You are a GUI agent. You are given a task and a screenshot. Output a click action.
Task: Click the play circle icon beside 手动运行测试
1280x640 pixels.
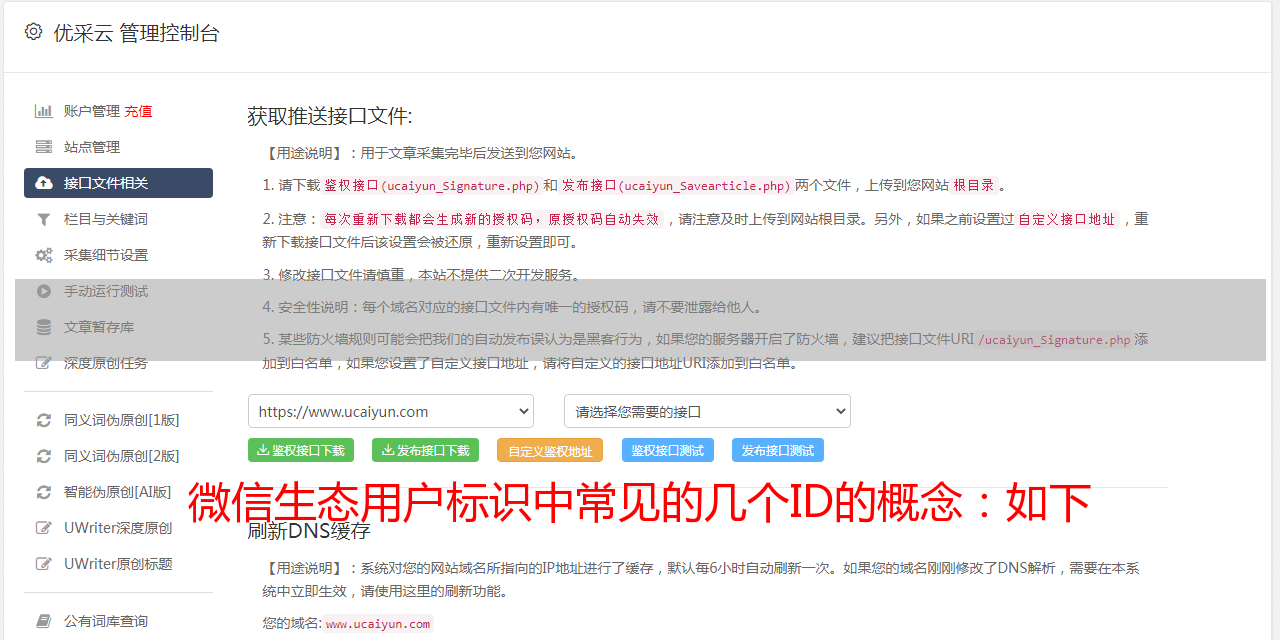(x=44, y=291)
